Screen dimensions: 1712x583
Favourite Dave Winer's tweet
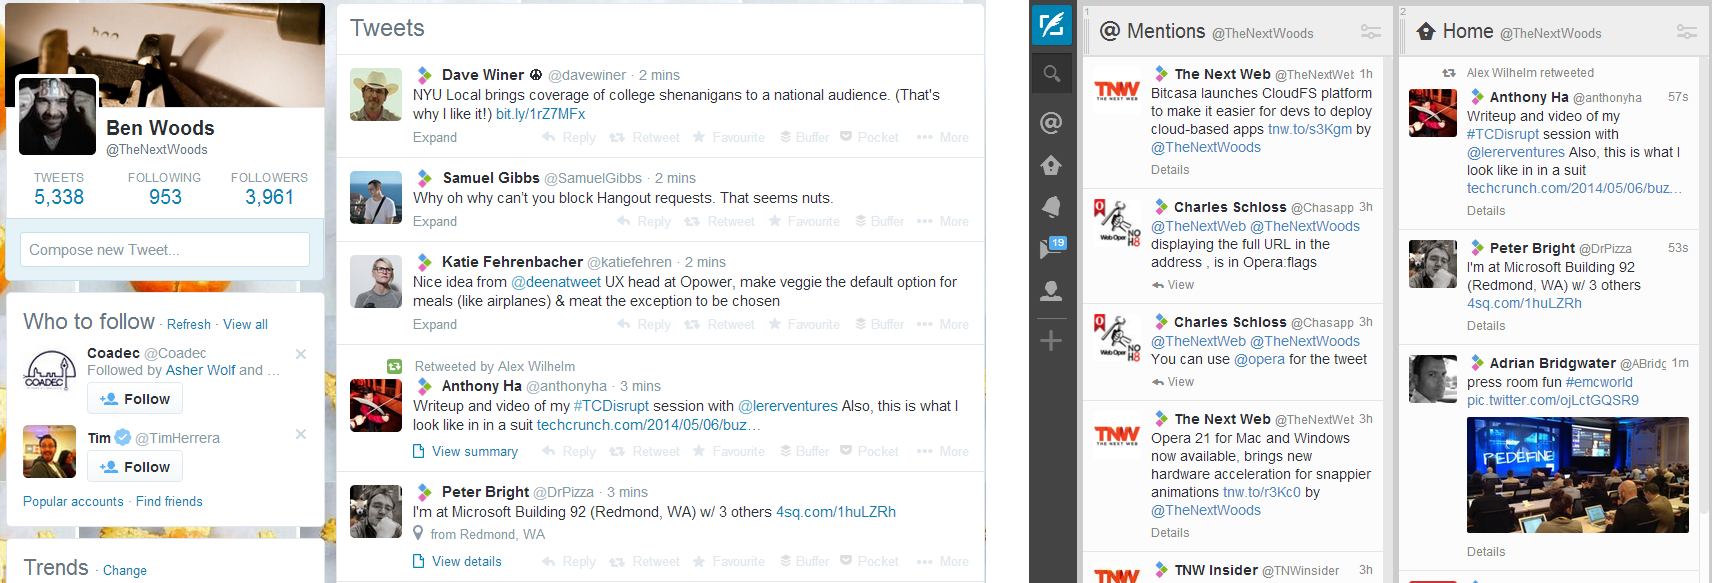tap(729, 137)
